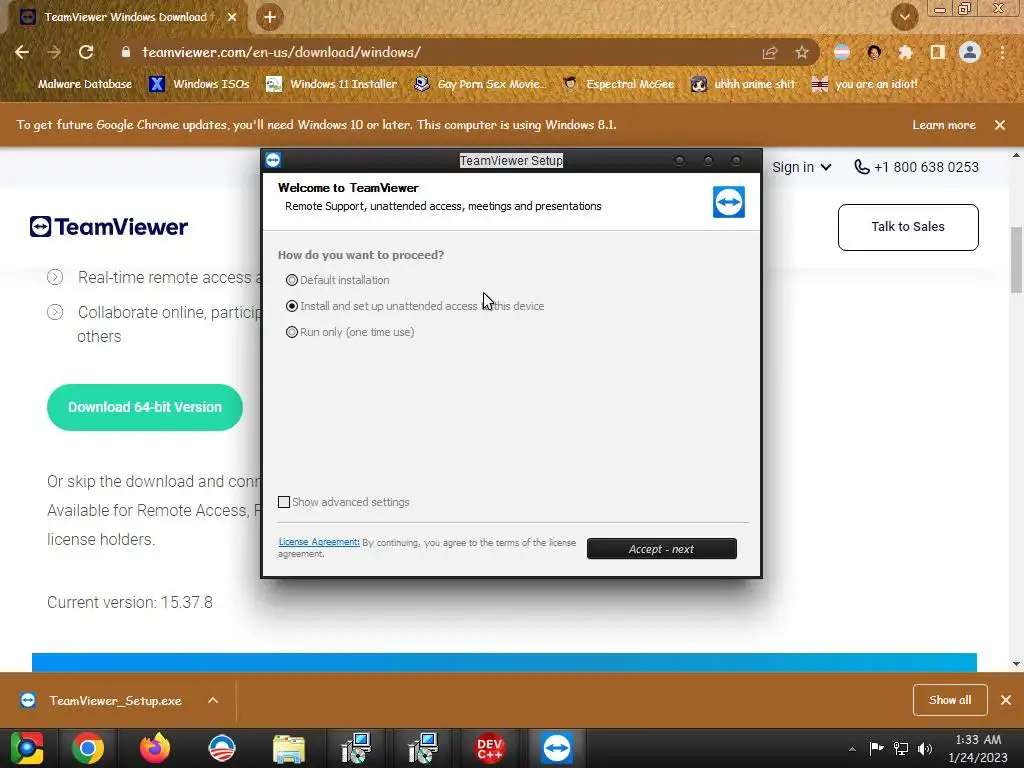Screen dimensions: 1024x768
Task: Open the License Agreement link
Action: coord(319,542)
